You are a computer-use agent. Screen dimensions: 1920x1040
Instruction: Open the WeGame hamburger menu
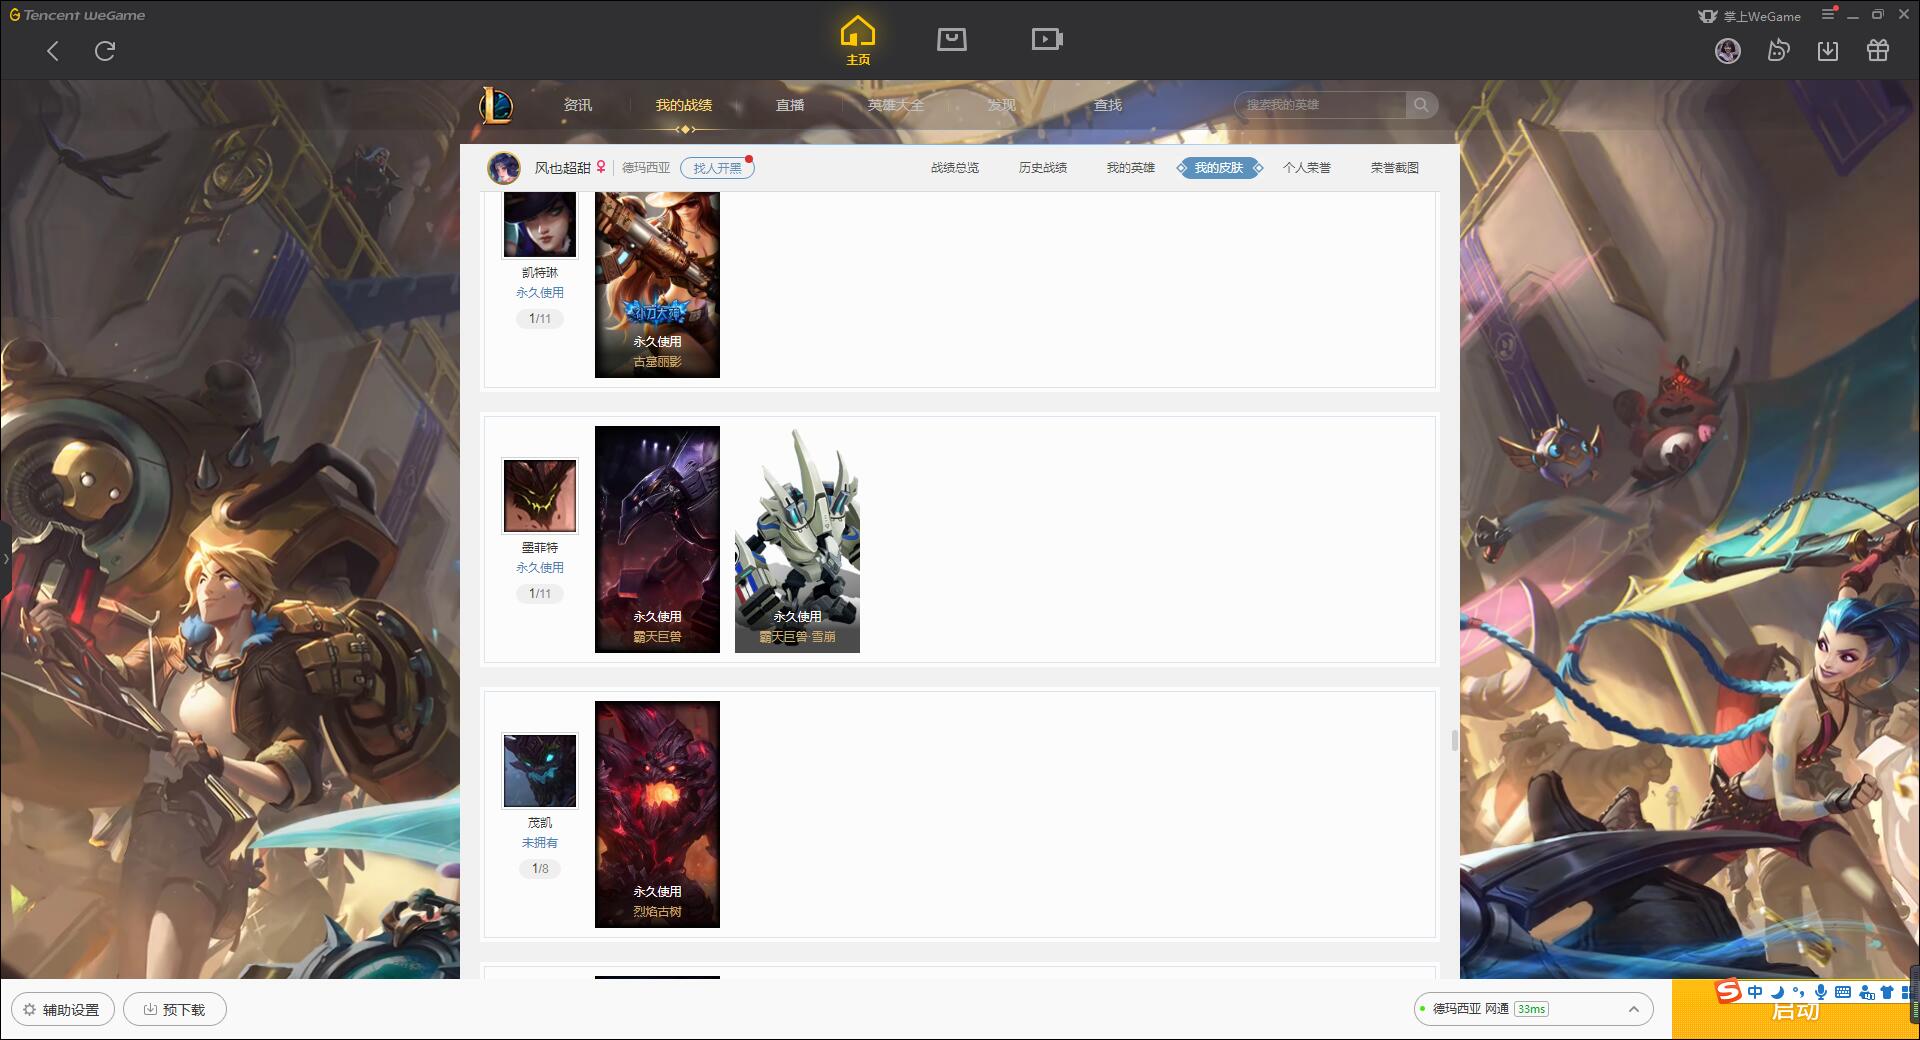1829,14
